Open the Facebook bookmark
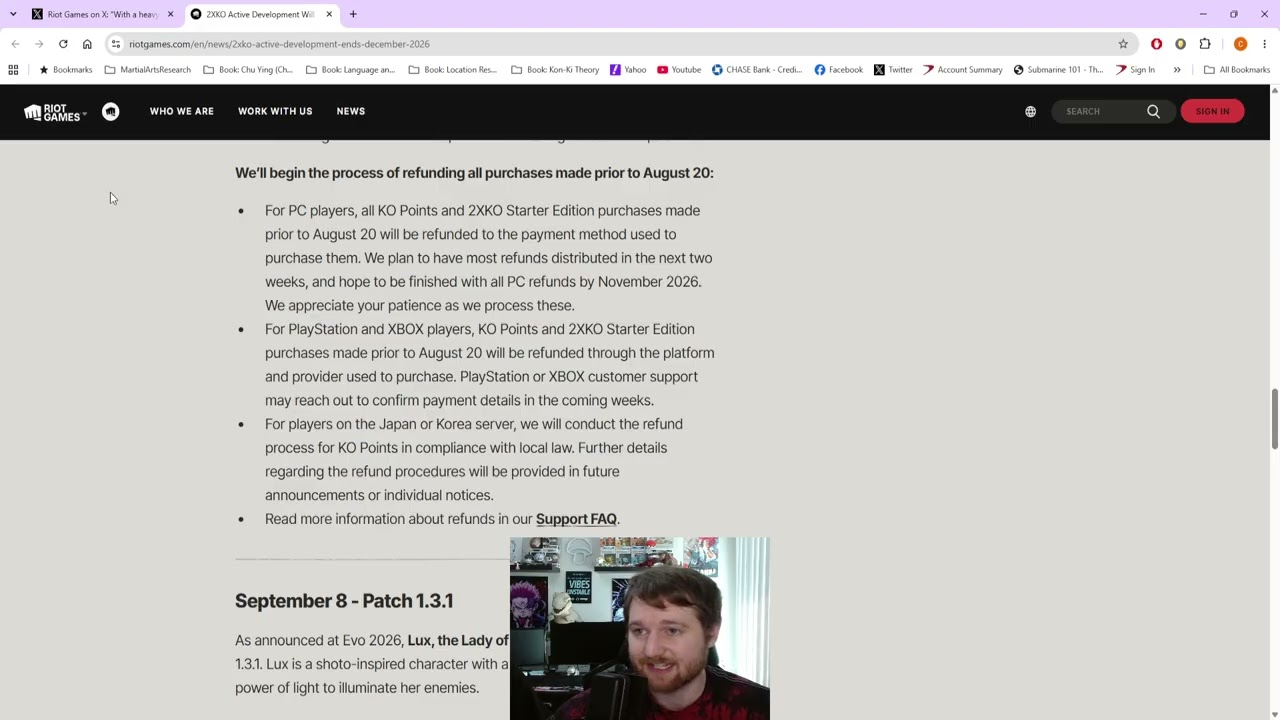1280x720 pixels. (838, 70)
